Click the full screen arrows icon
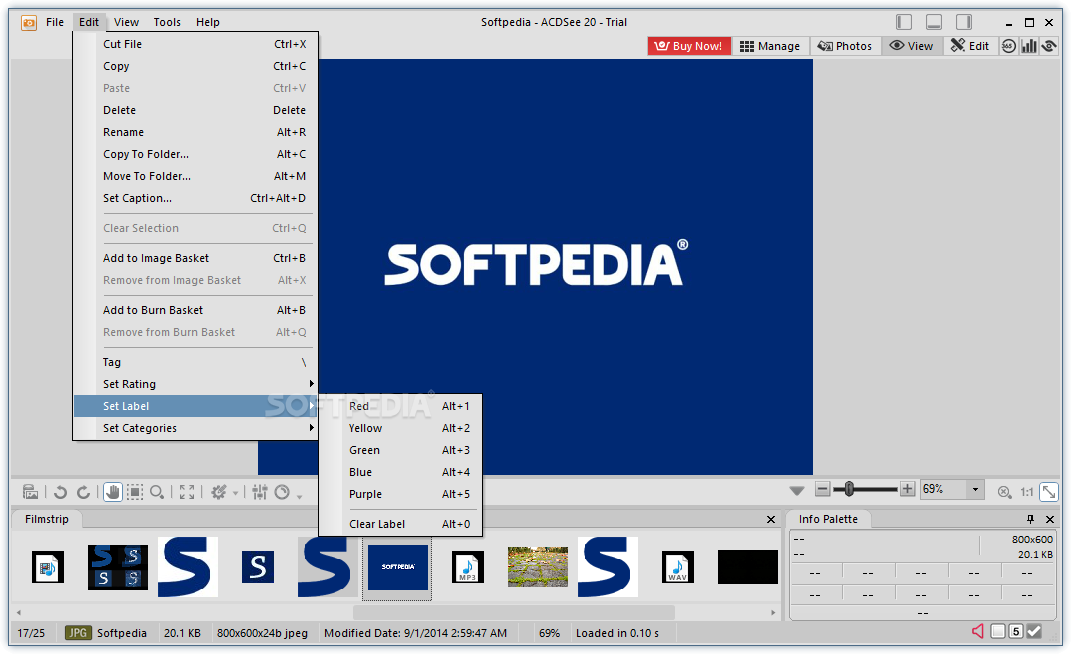The height and width of the screenshot is (654, 1071). click(x=187, y=492)
